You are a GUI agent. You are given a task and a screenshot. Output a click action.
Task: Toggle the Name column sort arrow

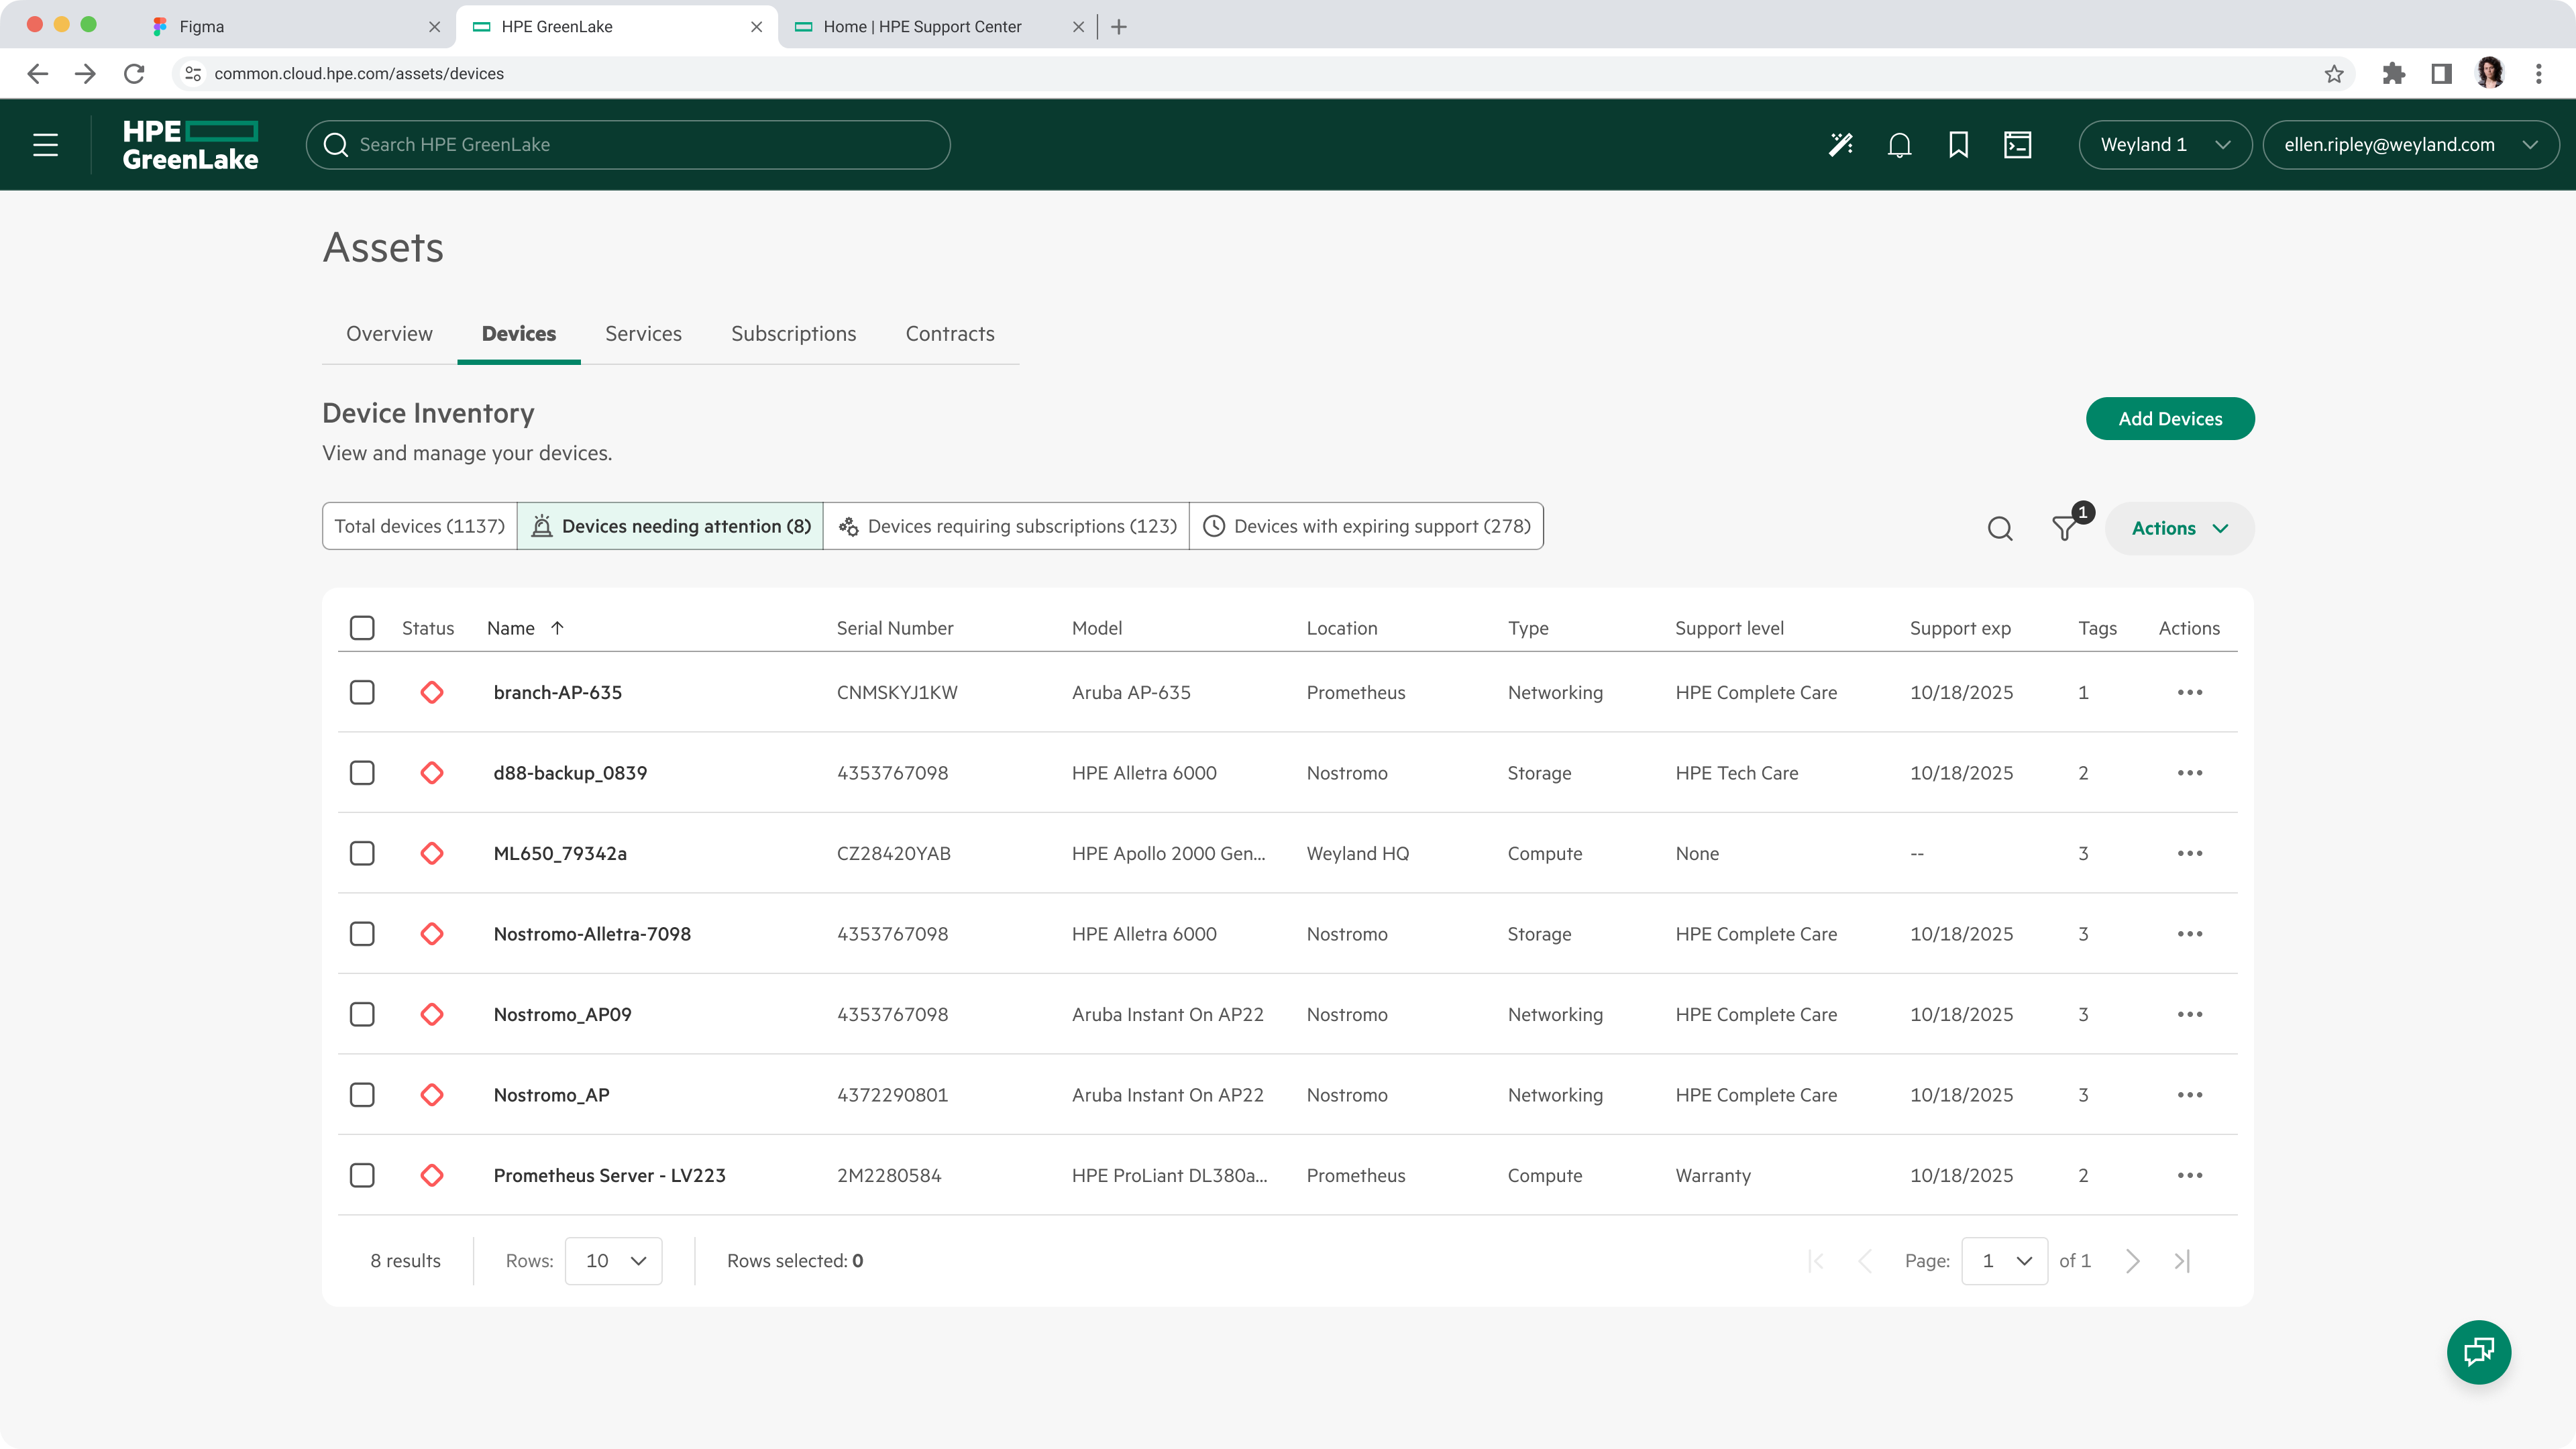557,628
